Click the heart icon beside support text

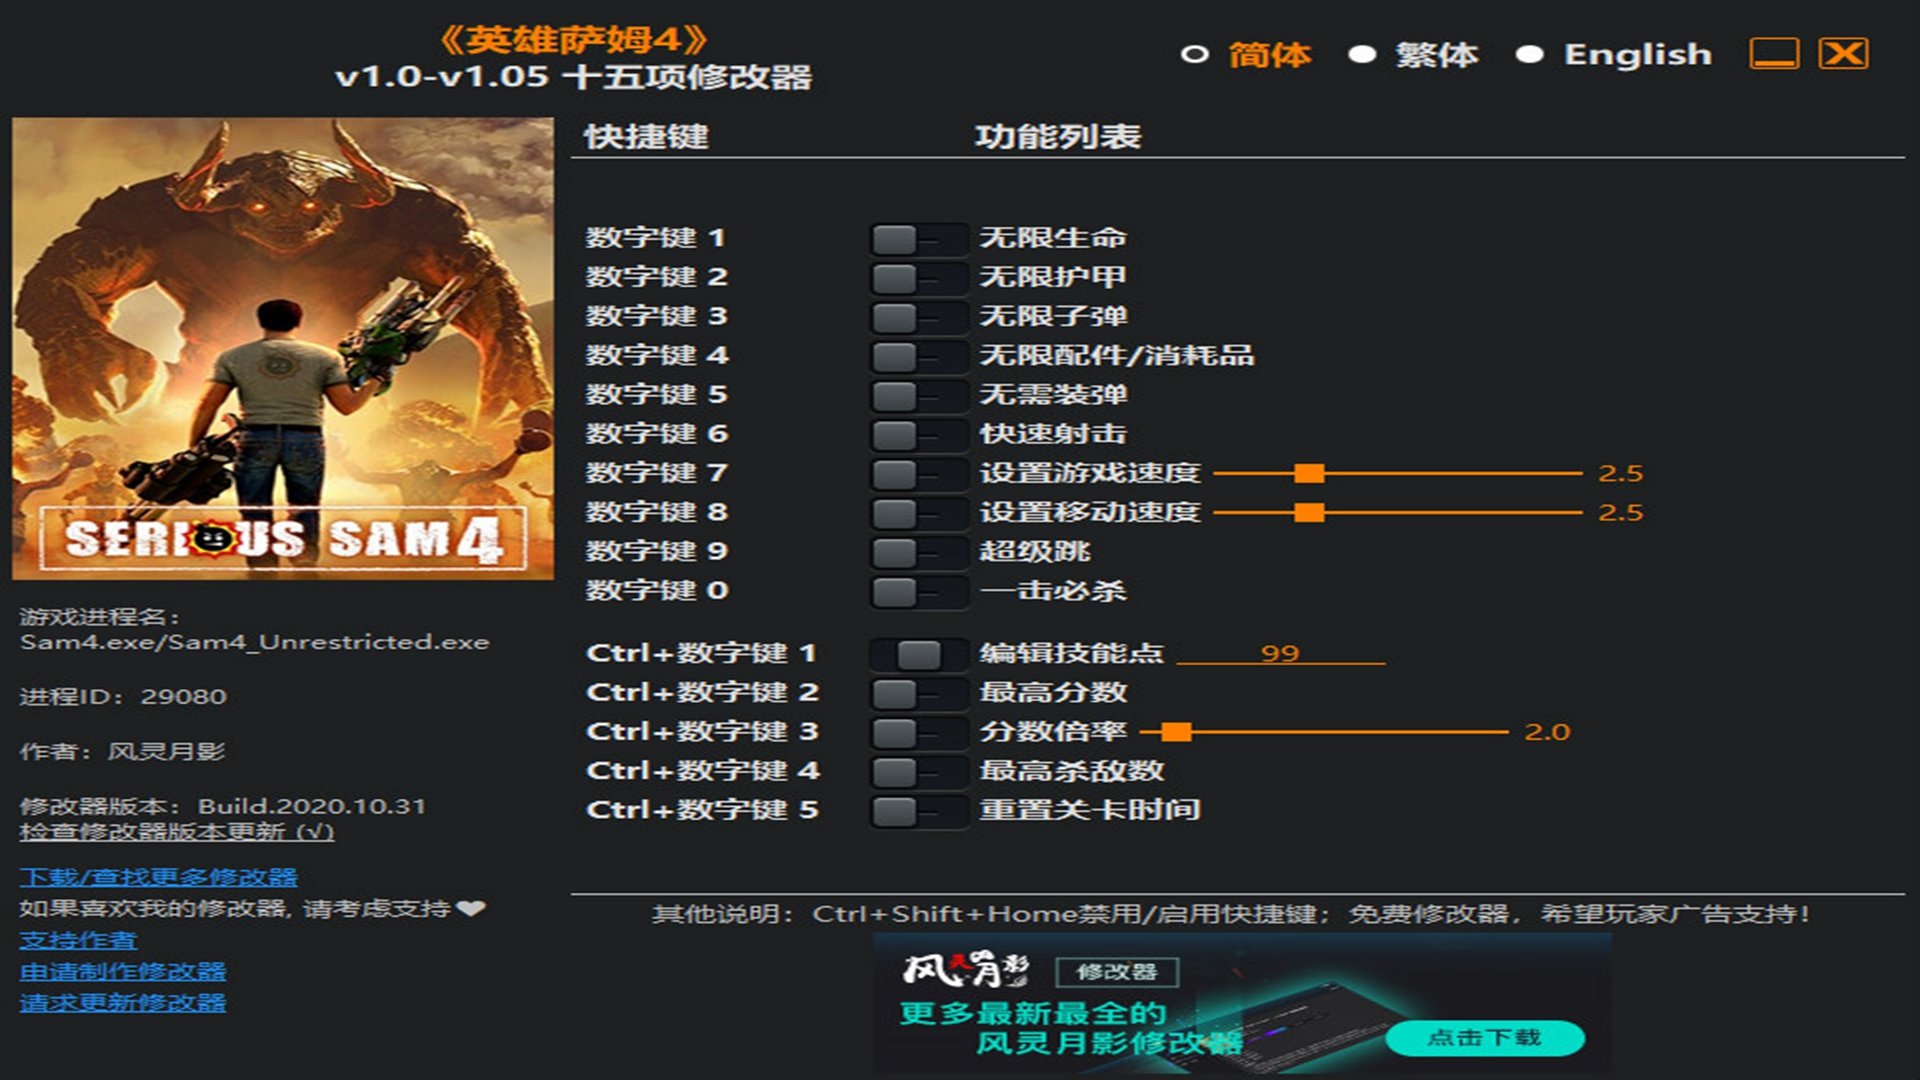click(x=470, y=908)
